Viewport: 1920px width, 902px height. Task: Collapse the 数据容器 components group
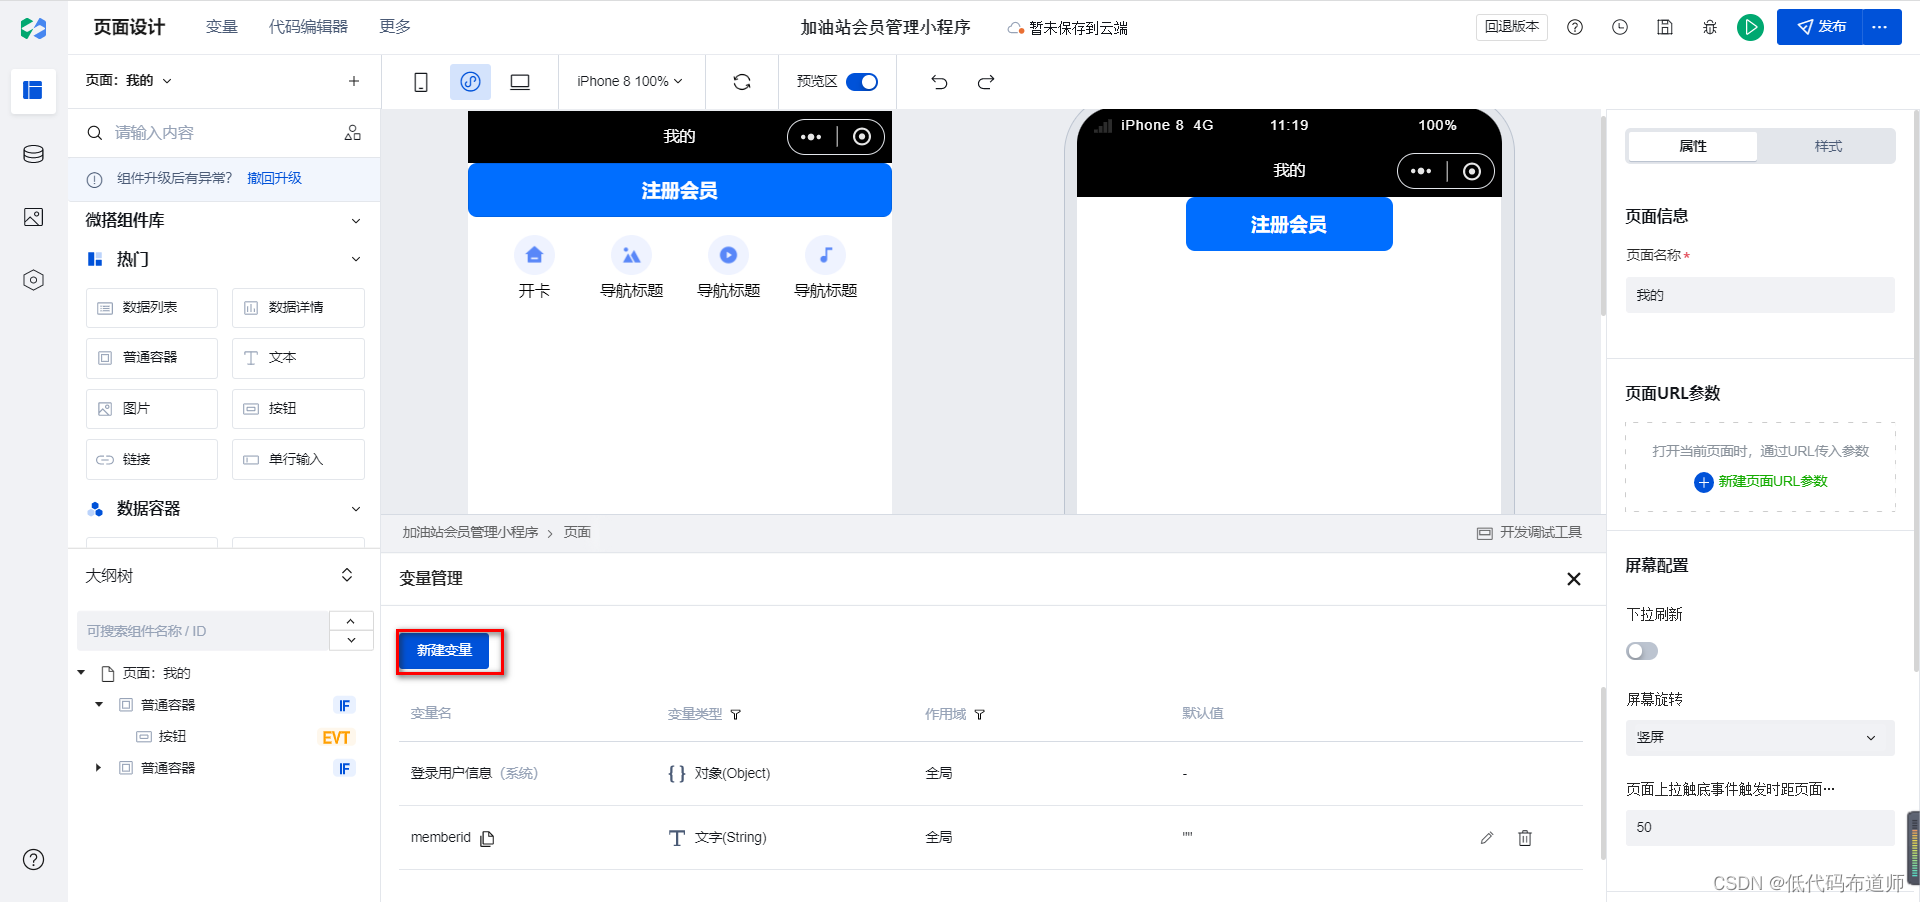tap(356, 509)
